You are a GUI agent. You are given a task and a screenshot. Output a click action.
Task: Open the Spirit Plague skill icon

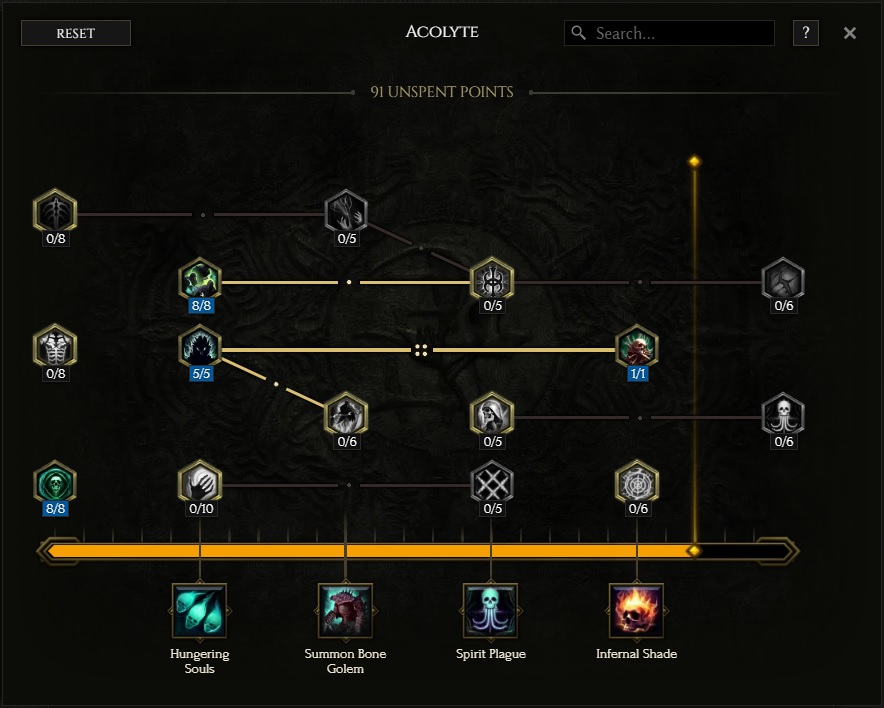click(x=490, y=610)
